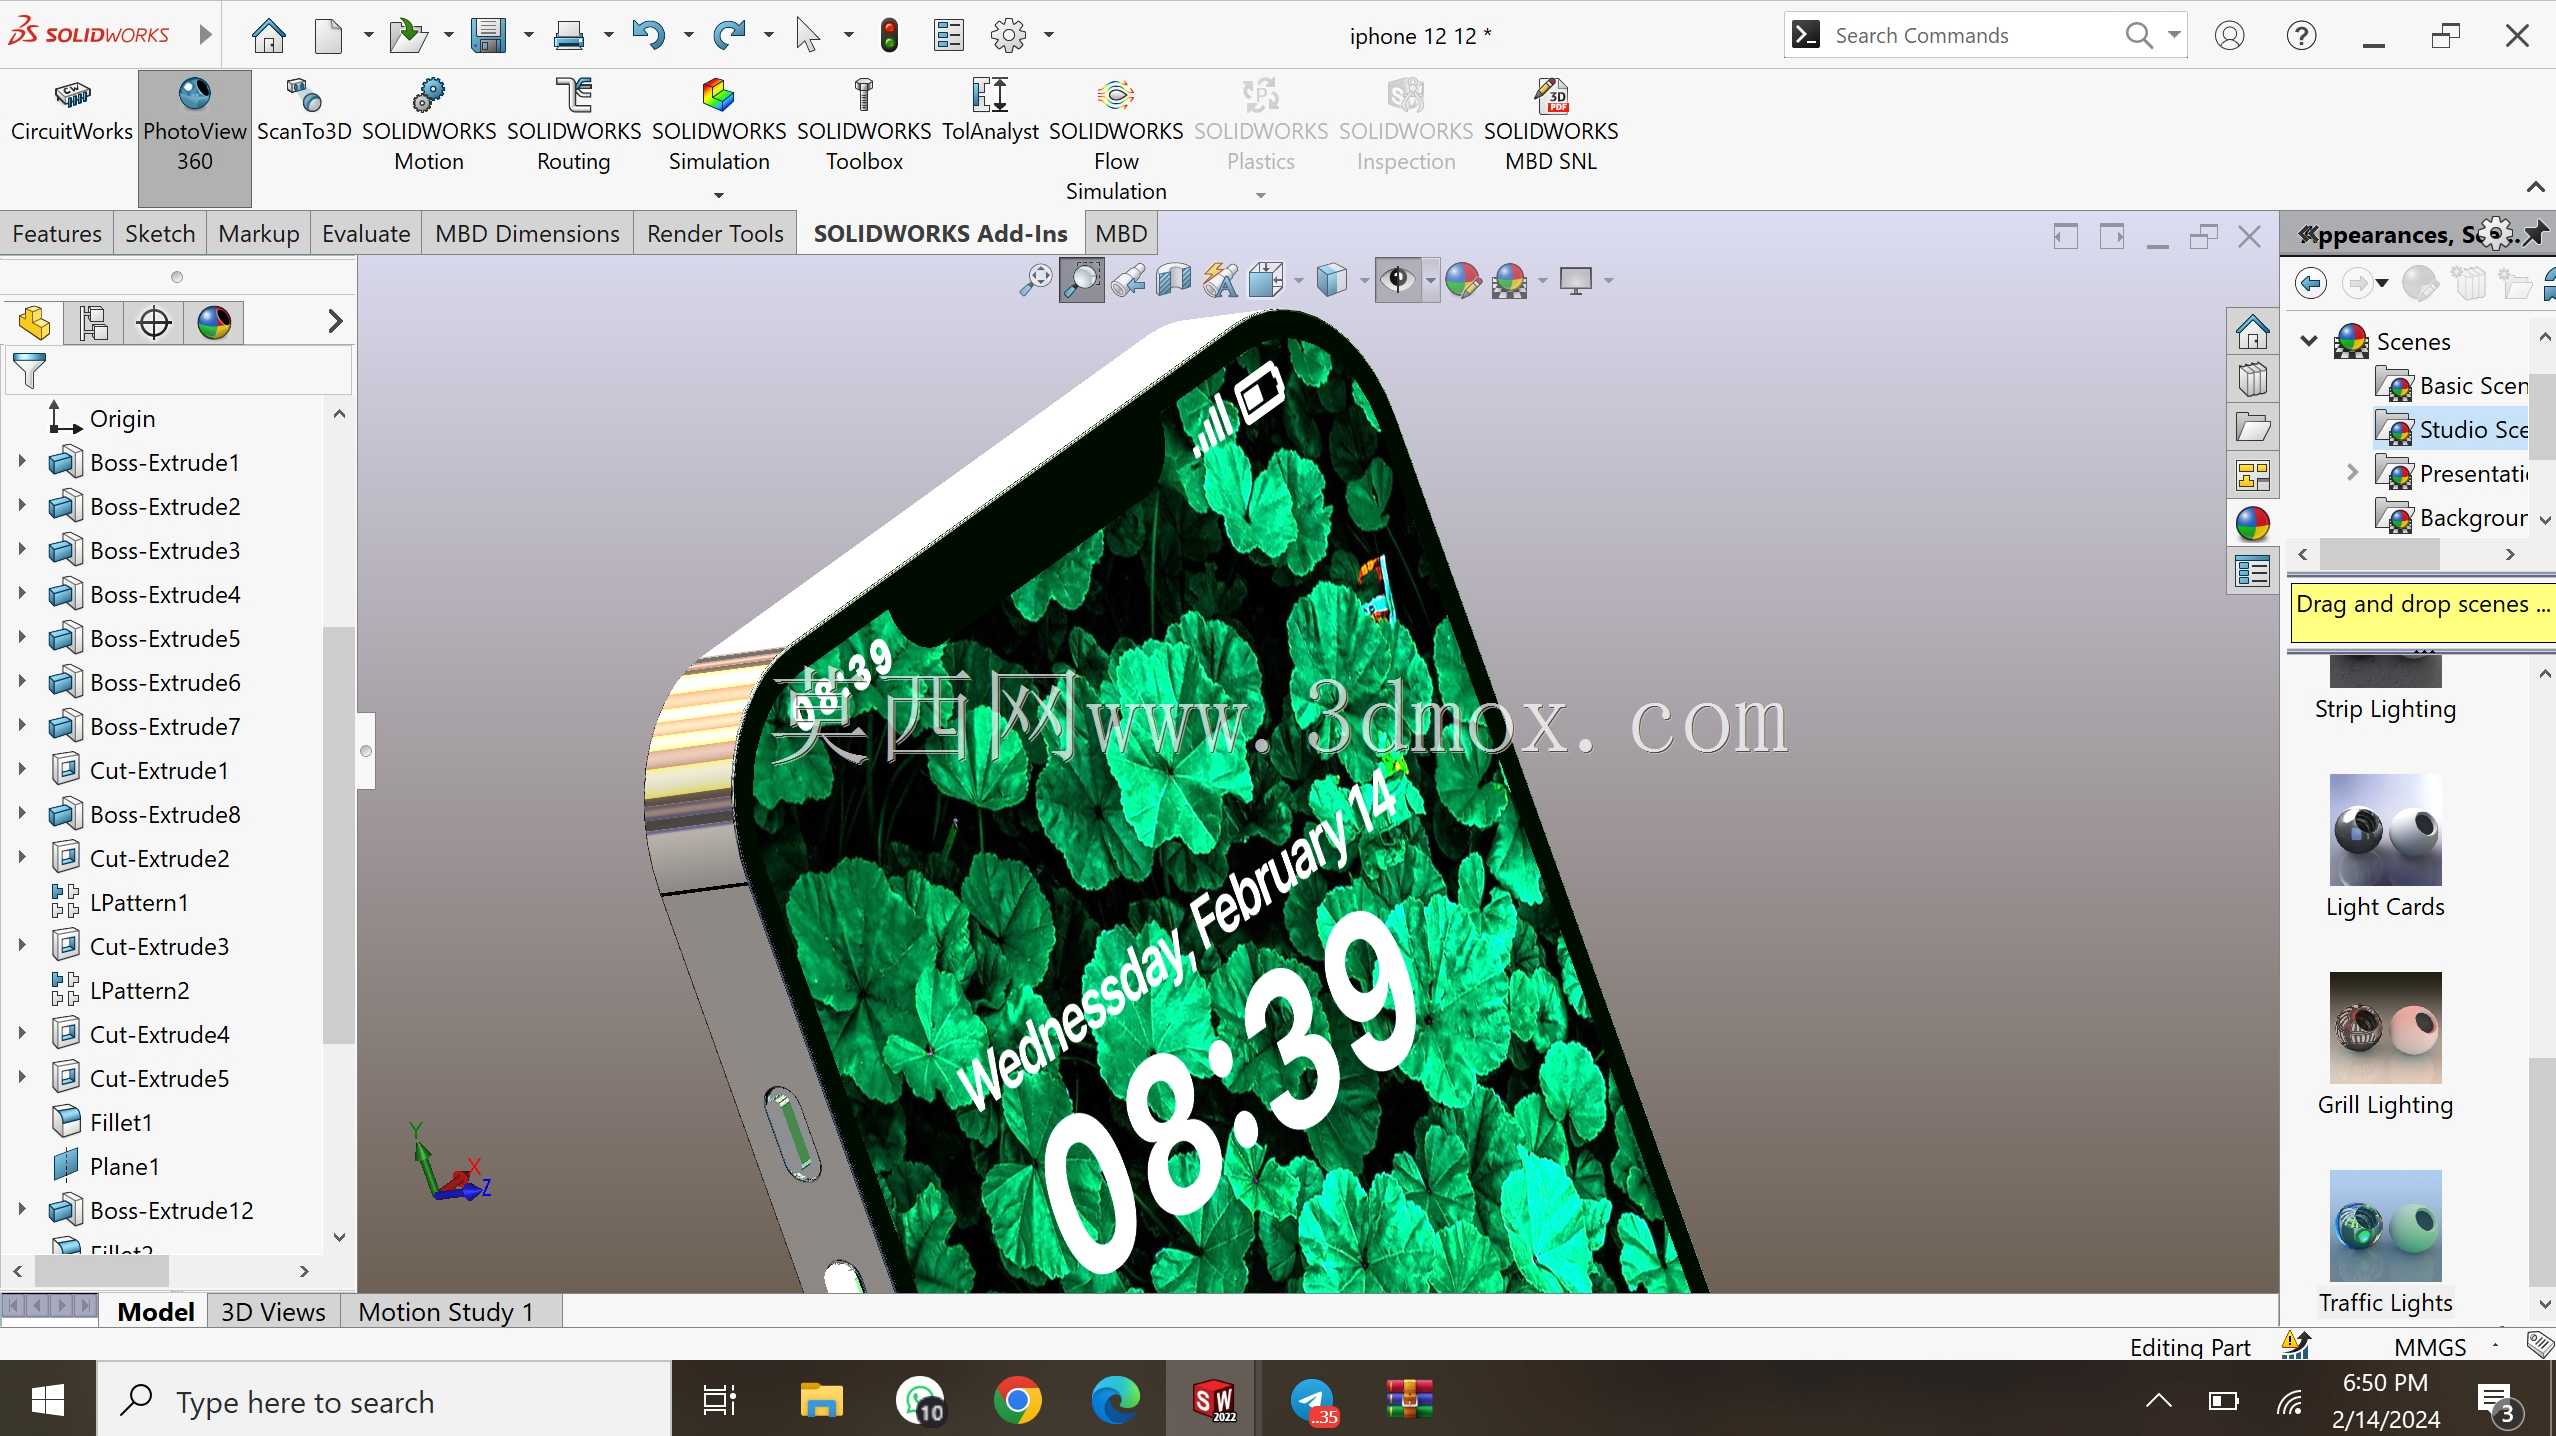
Task: Open the Markup tab
Action: pos(259,234)
